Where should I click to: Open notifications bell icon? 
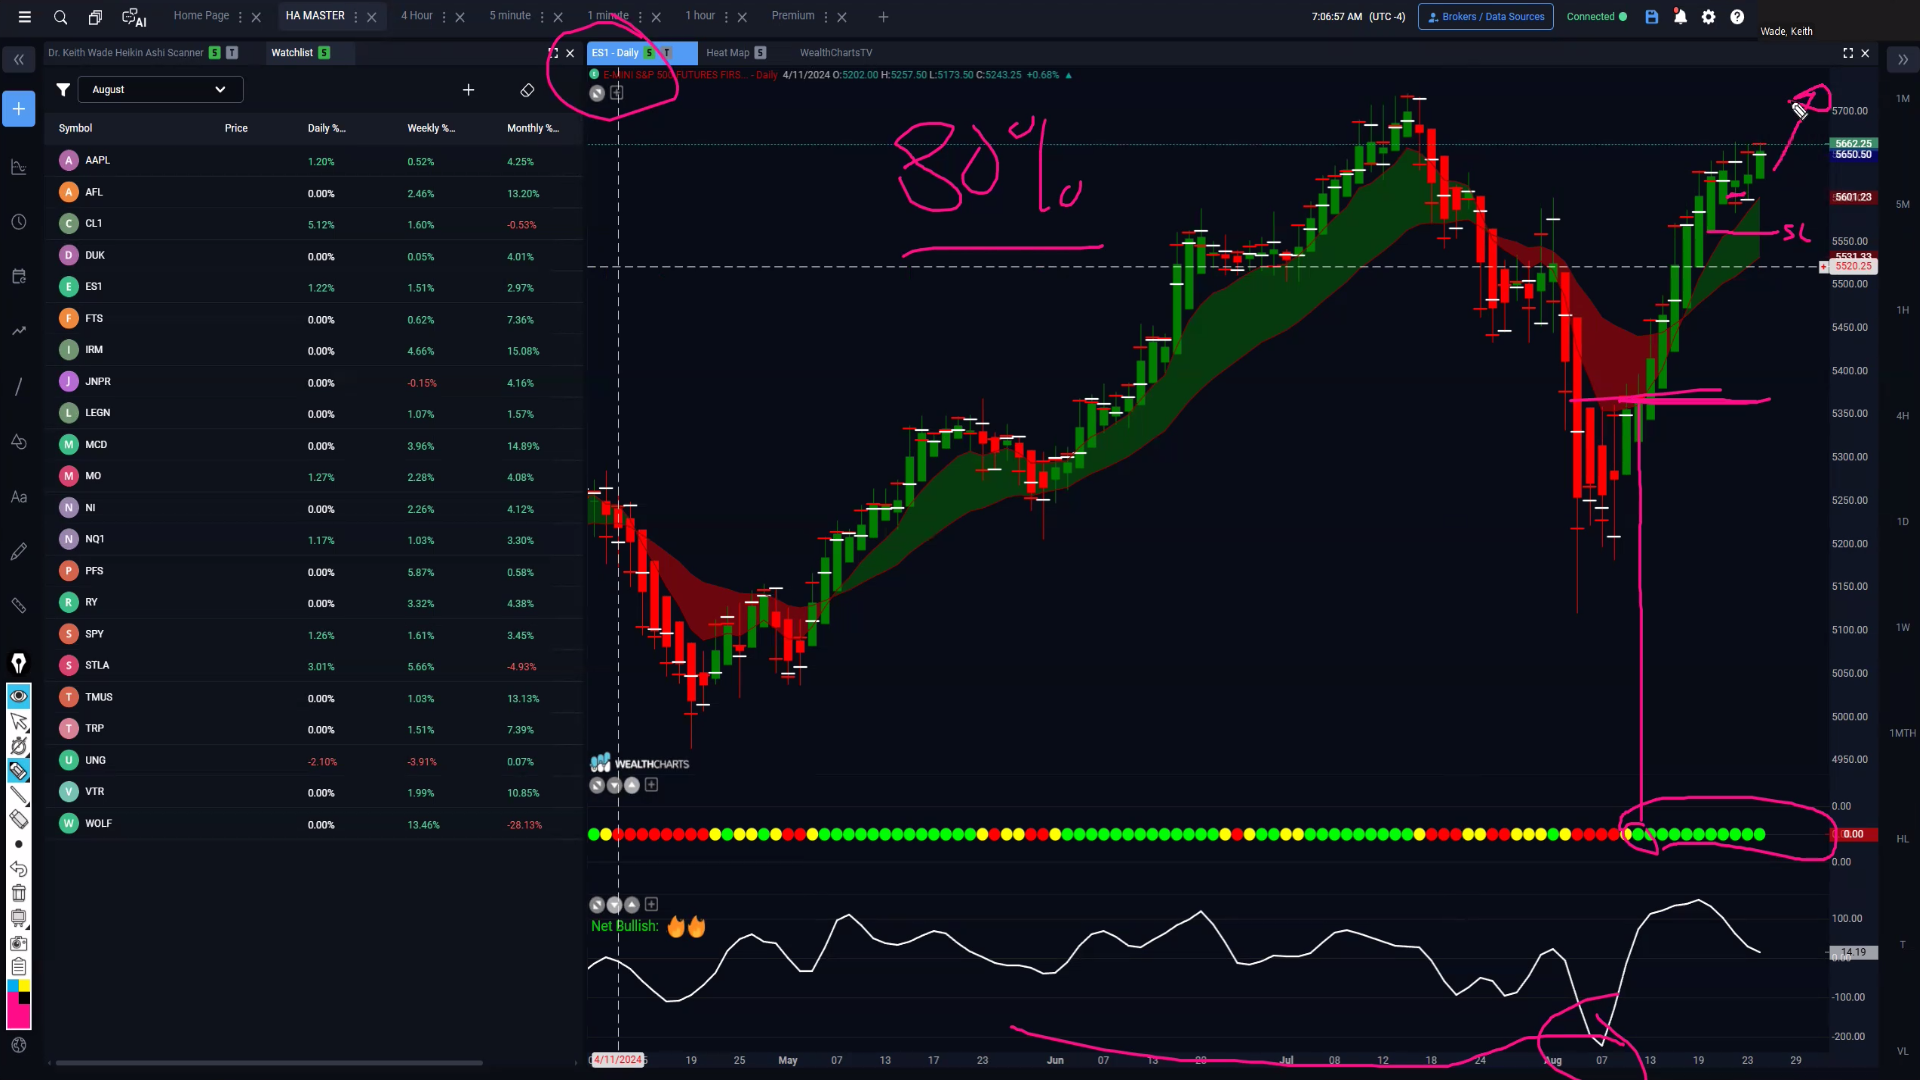(1680, 17)
